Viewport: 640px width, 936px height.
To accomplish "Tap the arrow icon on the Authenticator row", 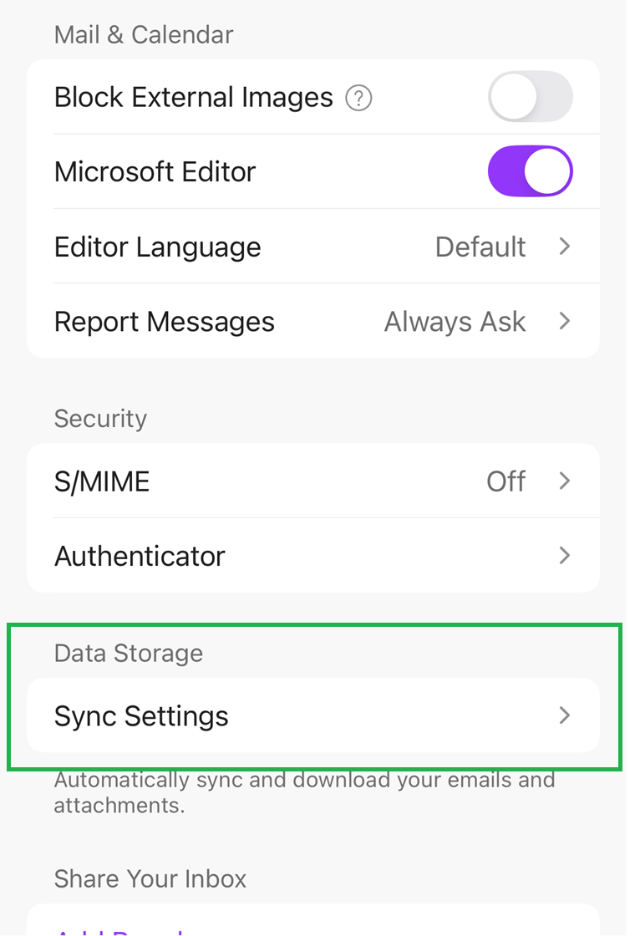I will [565, 556].
